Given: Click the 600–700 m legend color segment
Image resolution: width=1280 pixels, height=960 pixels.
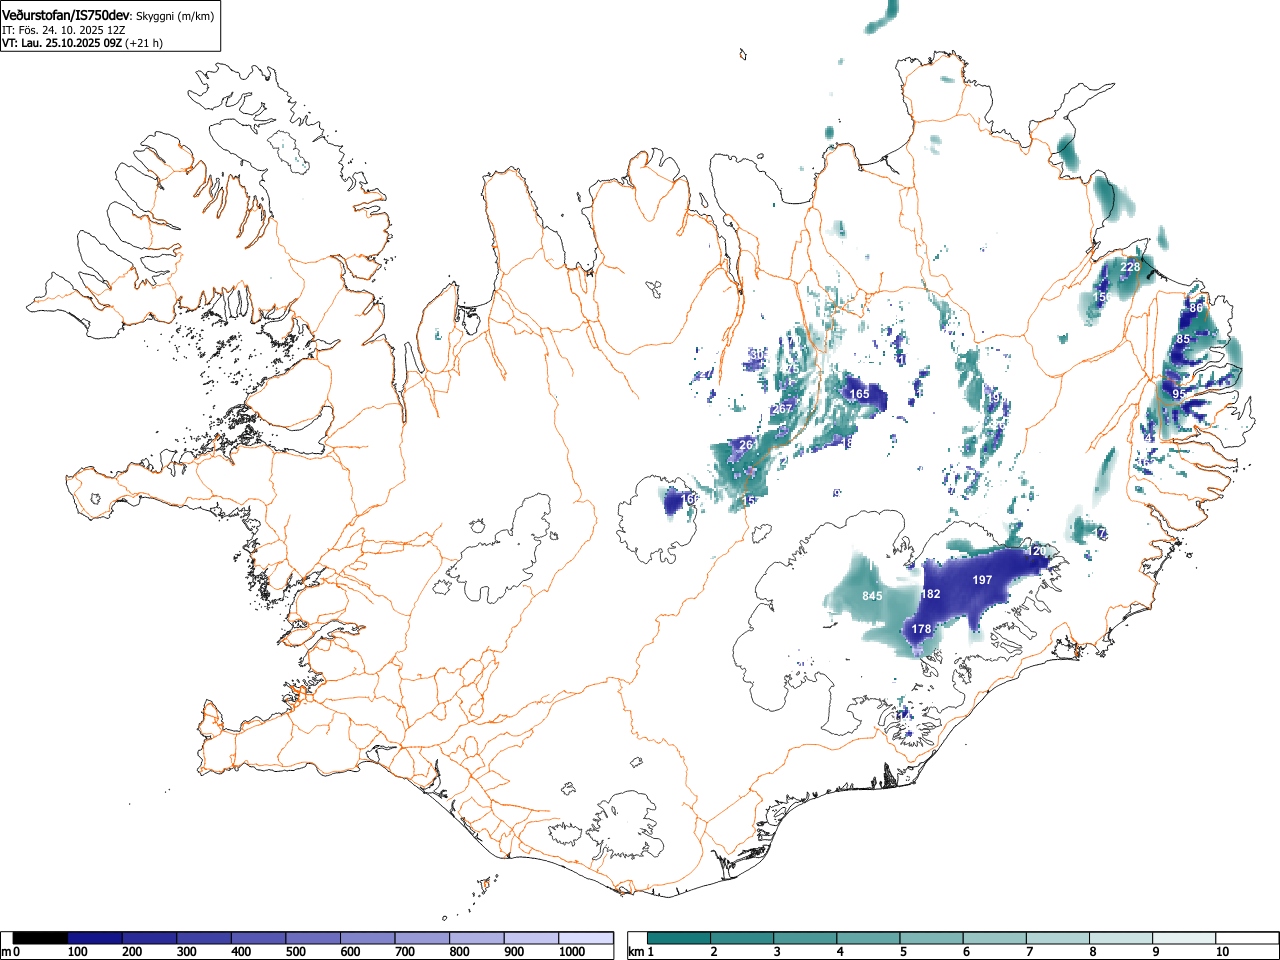Looking at the screenshot, I should click(368, 938).
